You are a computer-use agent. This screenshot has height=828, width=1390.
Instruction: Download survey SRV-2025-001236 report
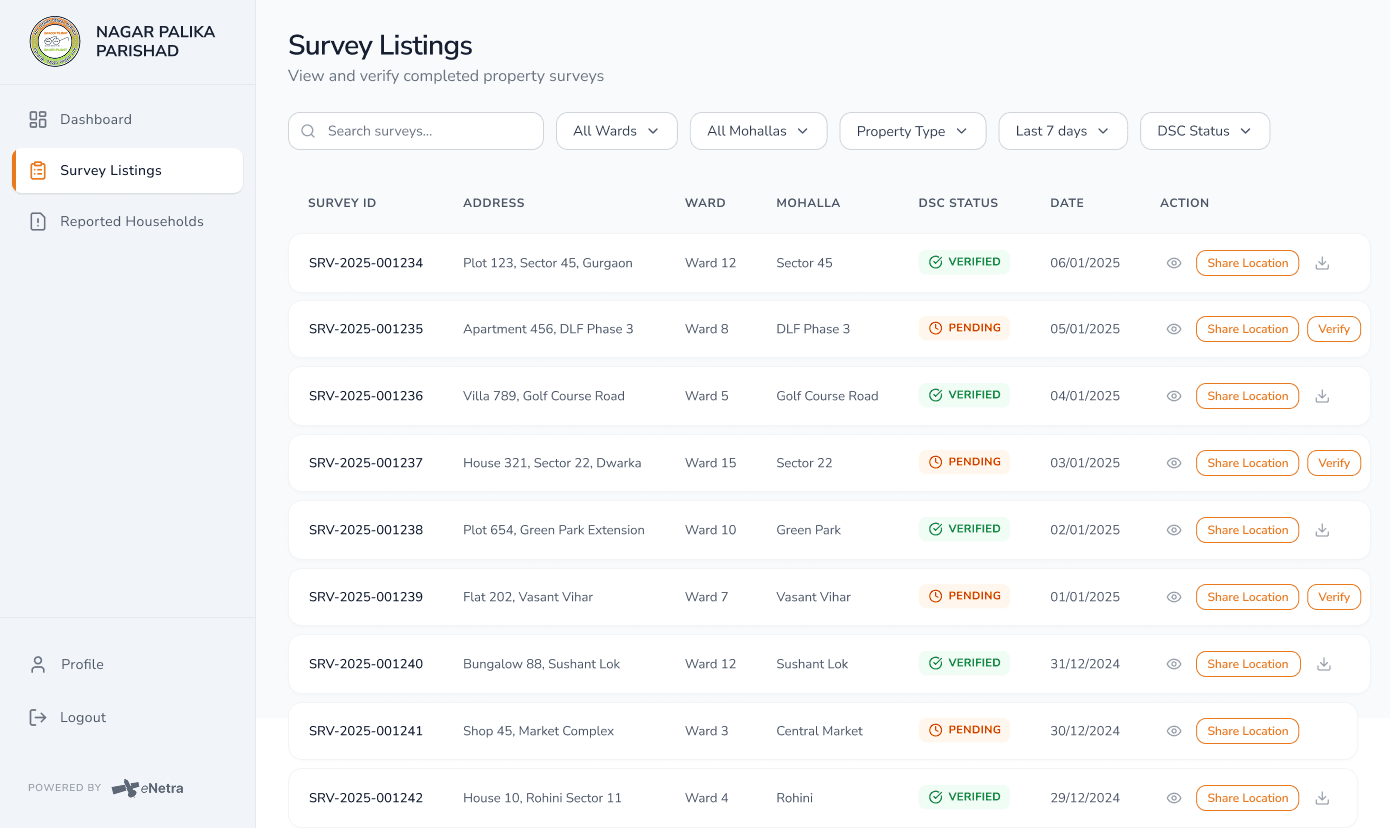pyautogui.click(x=1322, y=396)
